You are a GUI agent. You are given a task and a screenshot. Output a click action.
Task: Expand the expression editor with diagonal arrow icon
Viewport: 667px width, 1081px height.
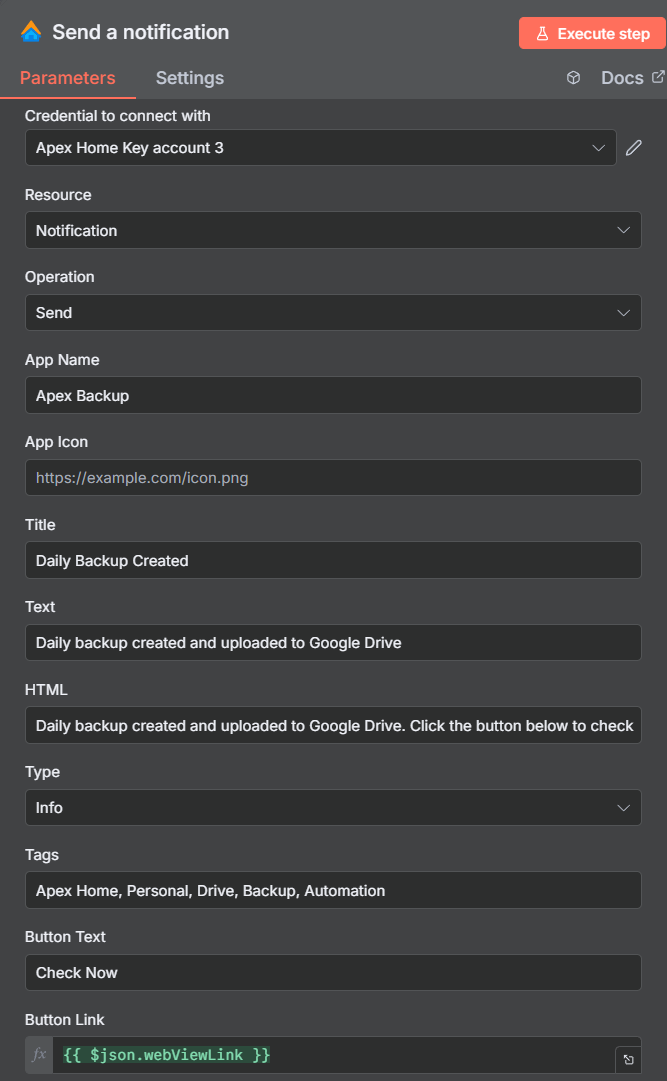click(627, 1059)
